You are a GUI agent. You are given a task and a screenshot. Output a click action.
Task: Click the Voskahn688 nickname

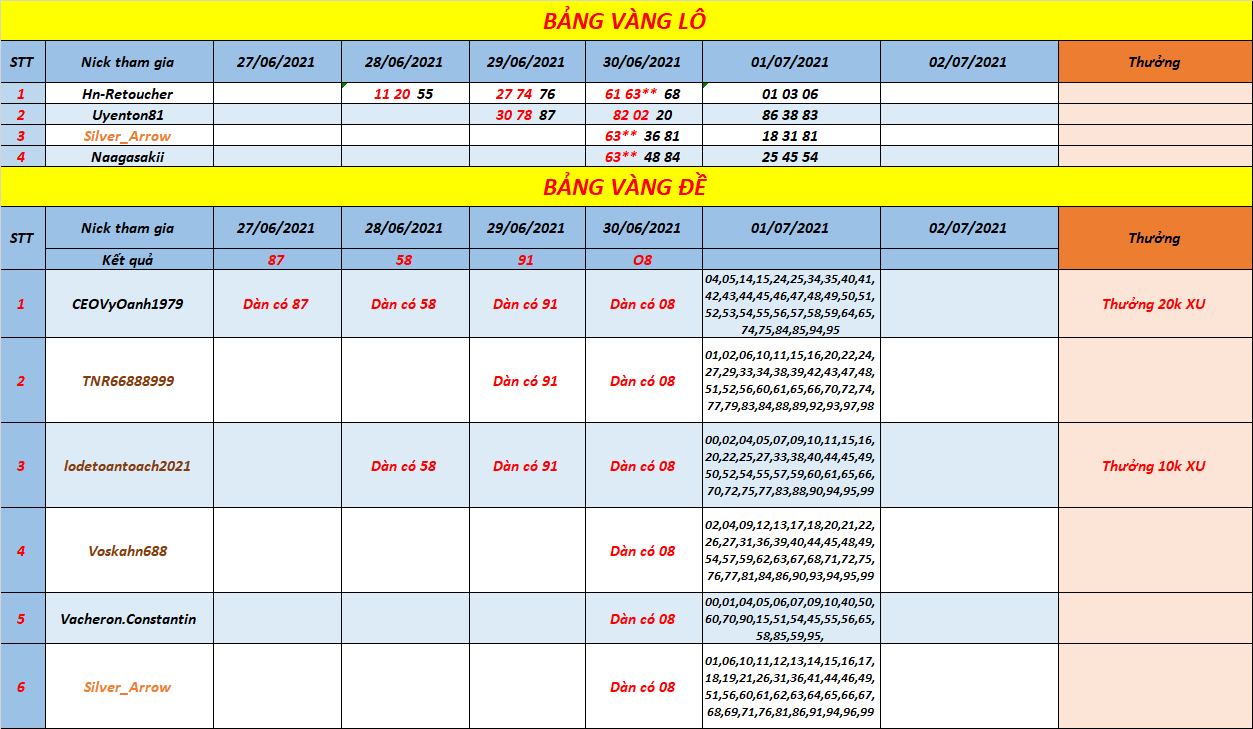(128, 551)
